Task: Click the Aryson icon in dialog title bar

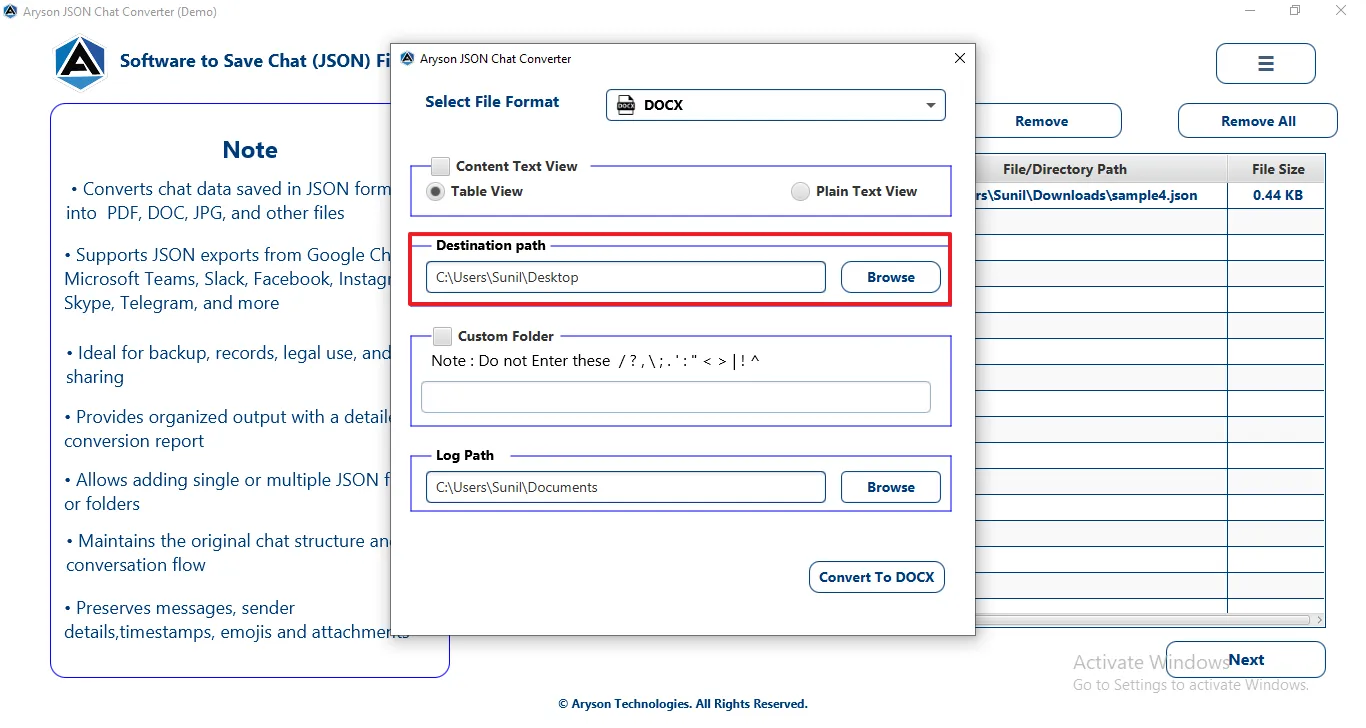Action: (x=407, y=59)
